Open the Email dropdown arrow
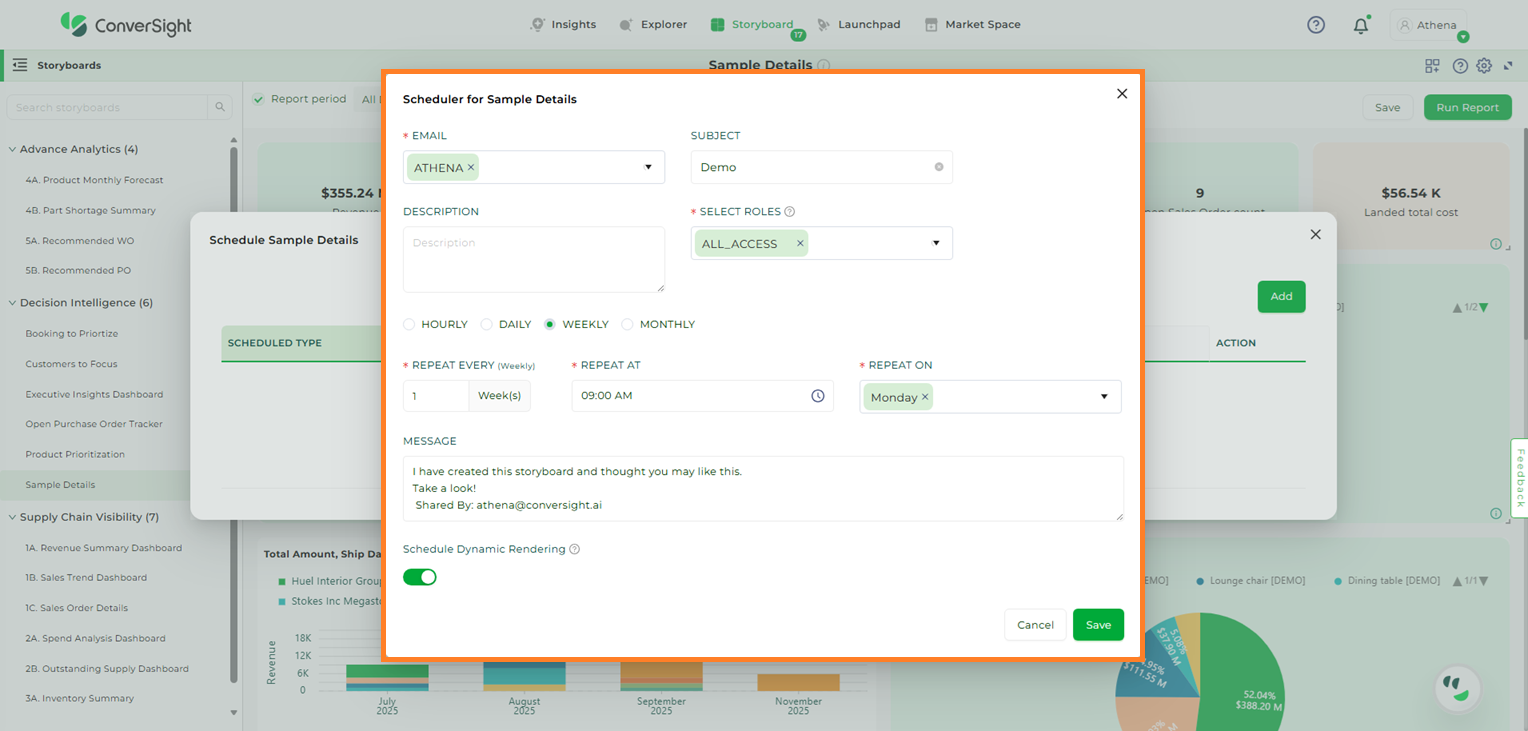Image resolution: width=1528 pixels, height=731 pixels. point(648,167)
